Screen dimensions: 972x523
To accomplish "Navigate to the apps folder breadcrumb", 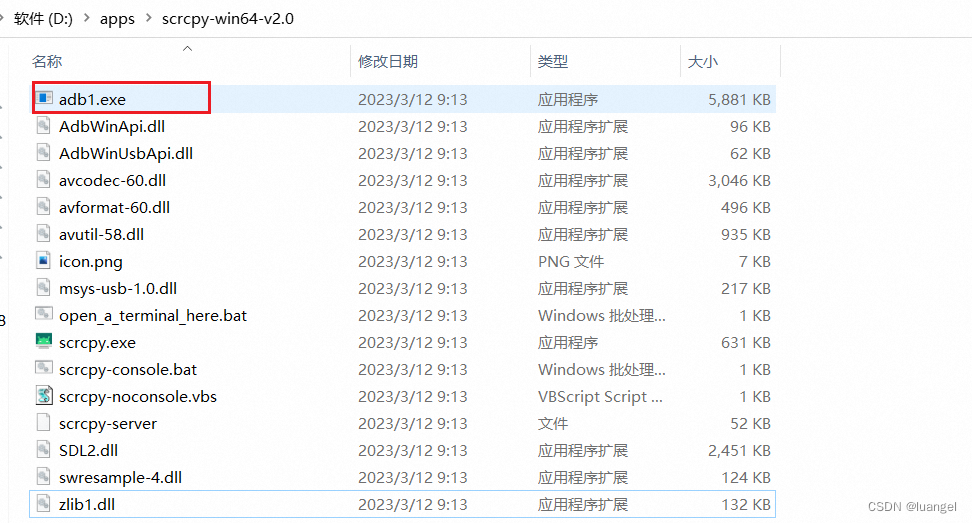I will click(x=117, y=19).
